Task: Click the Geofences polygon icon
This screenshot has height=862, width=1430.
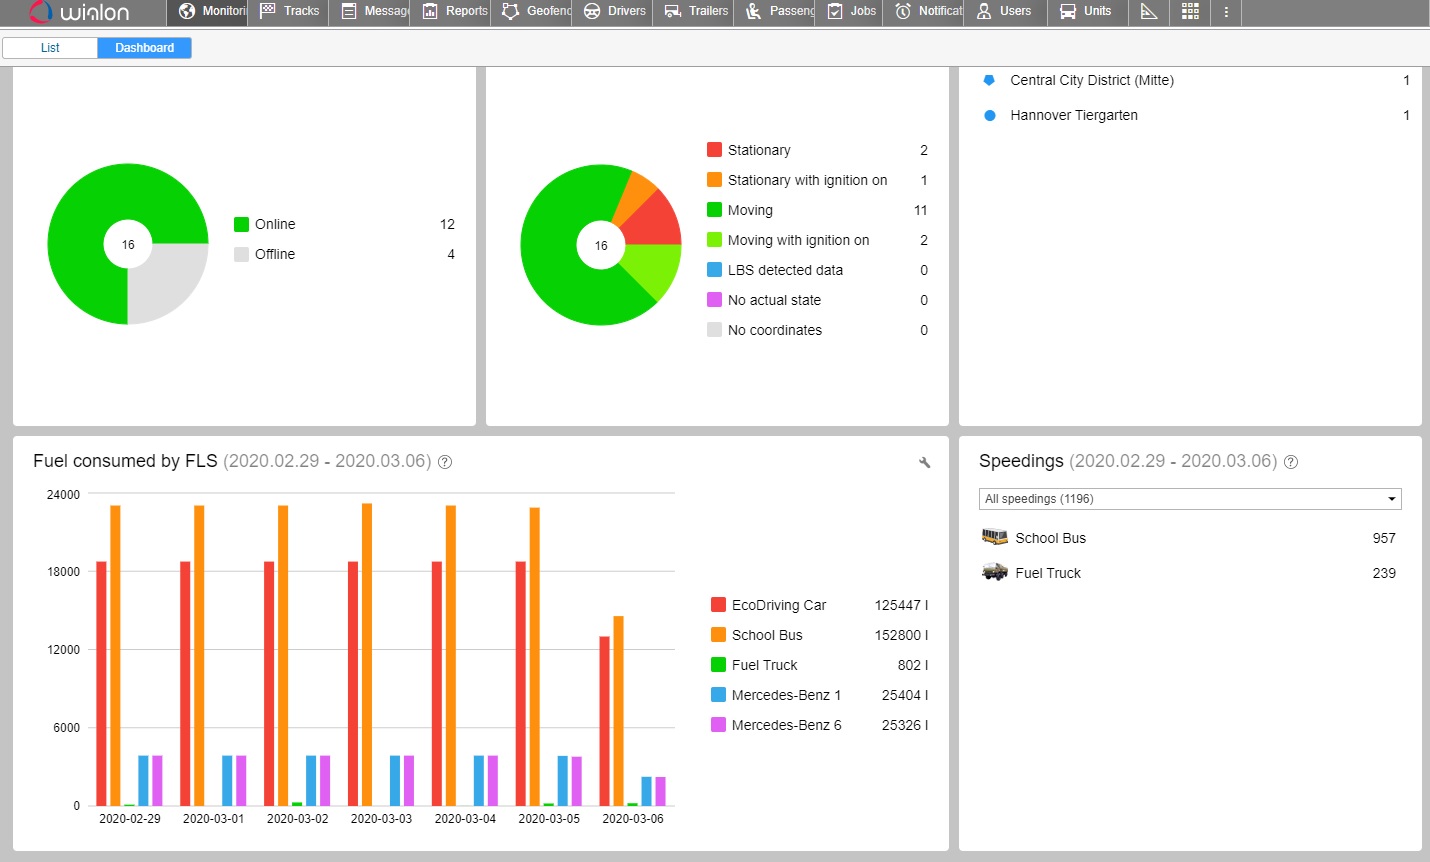Action: [510, 11]
